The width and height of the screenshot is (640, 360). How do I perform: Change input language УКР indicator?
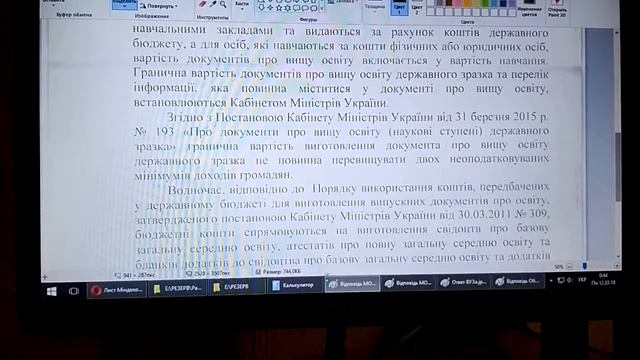coord(582,280)
